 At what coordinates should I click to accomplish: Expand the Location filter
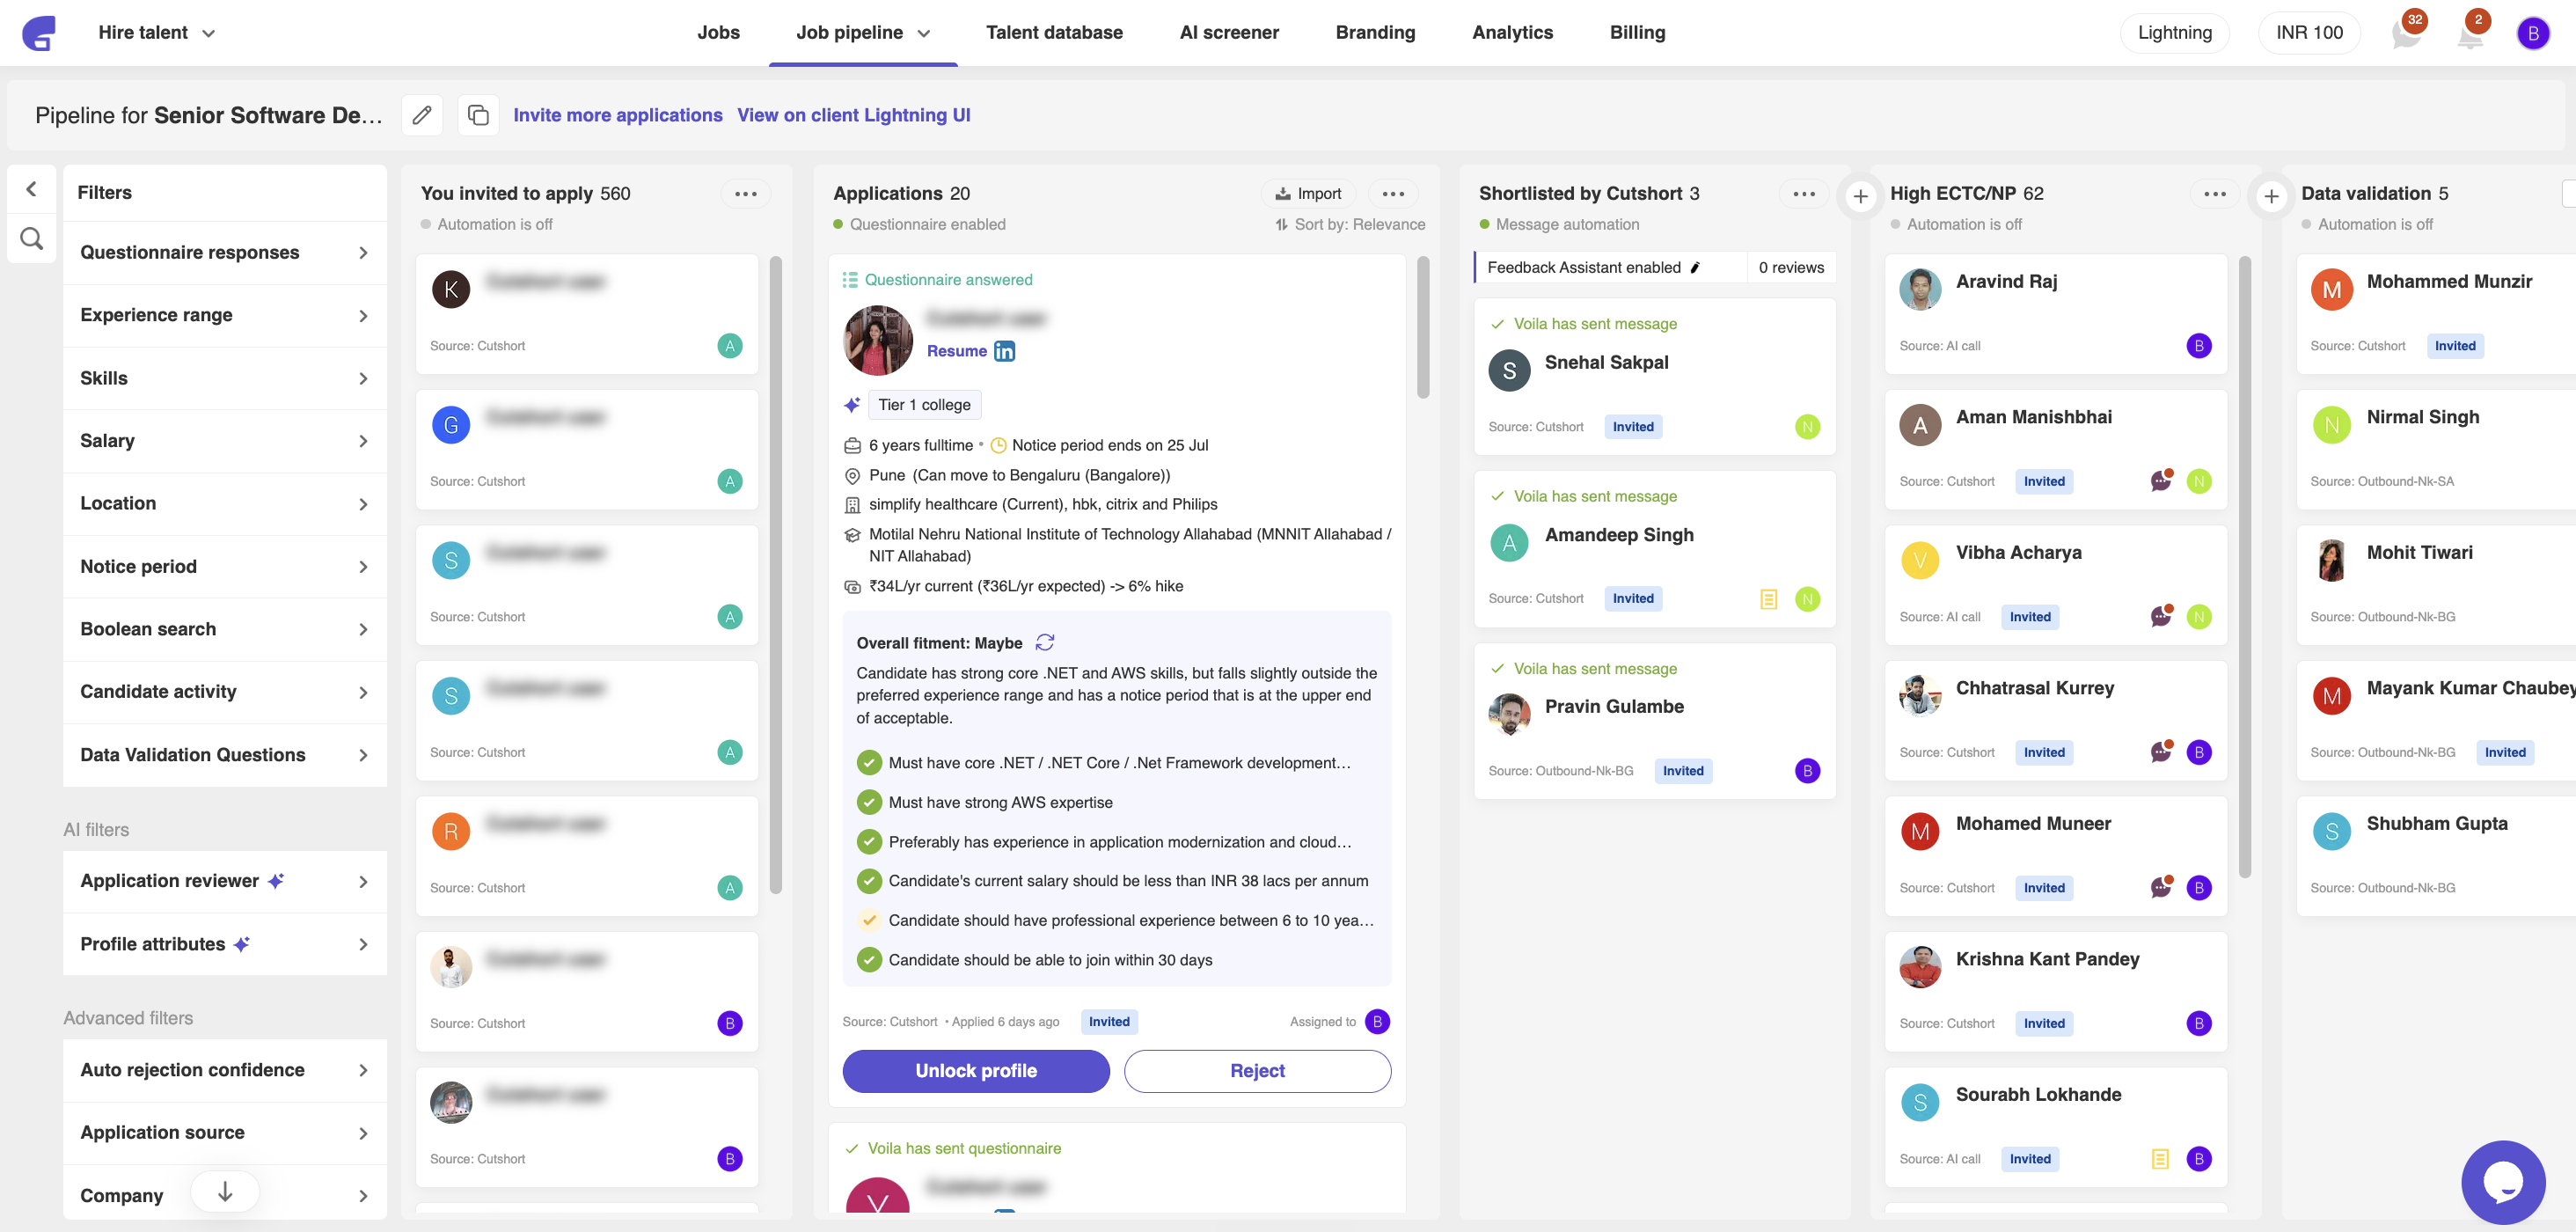click(225, 504)
